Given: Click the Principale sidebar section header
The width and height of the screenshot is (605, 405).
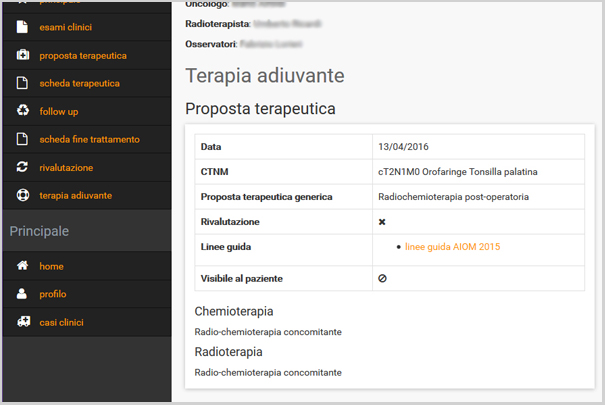Looking at the screenshot, I should coord(39,231).
